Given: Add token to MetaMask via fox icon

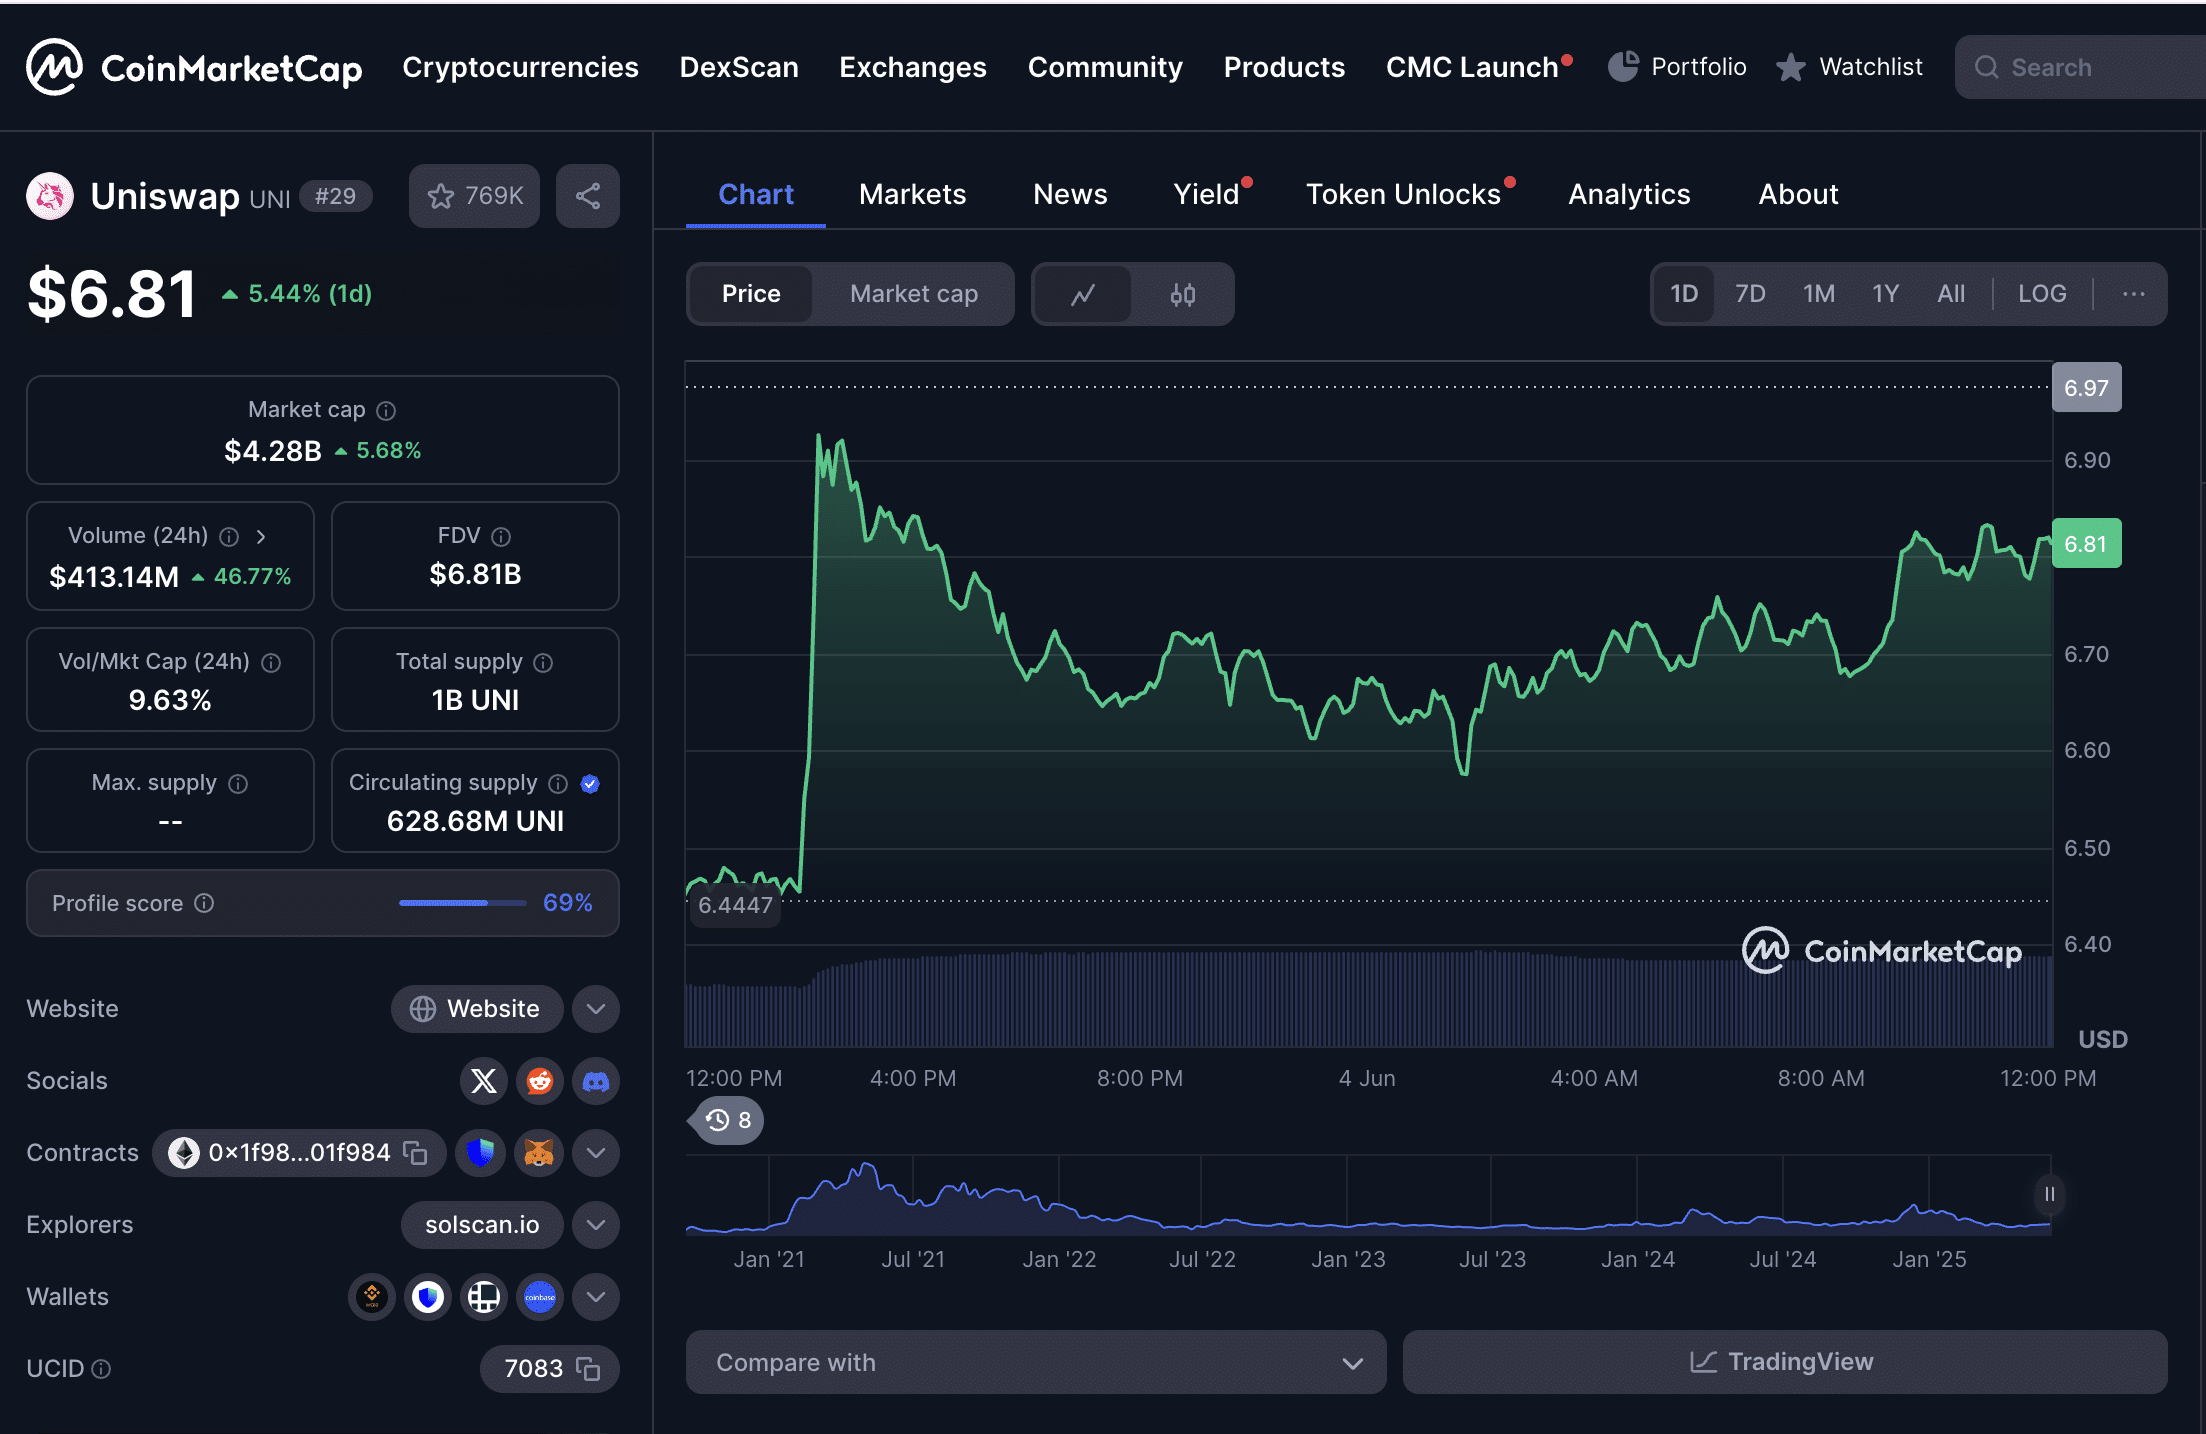Looking at the screenshot, I should click(x=539, y=1153).
